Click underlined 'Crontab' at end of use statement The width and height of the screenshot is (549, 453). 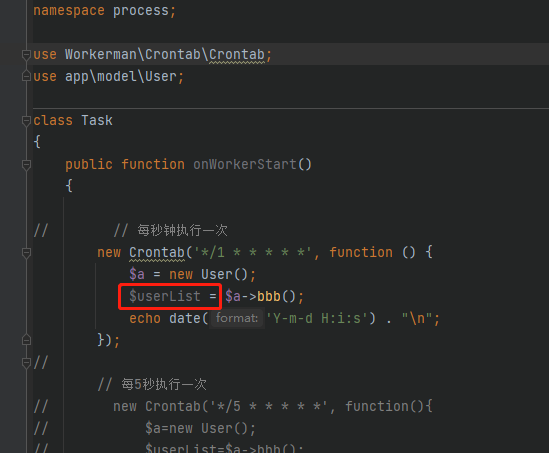tap(237, 55)
